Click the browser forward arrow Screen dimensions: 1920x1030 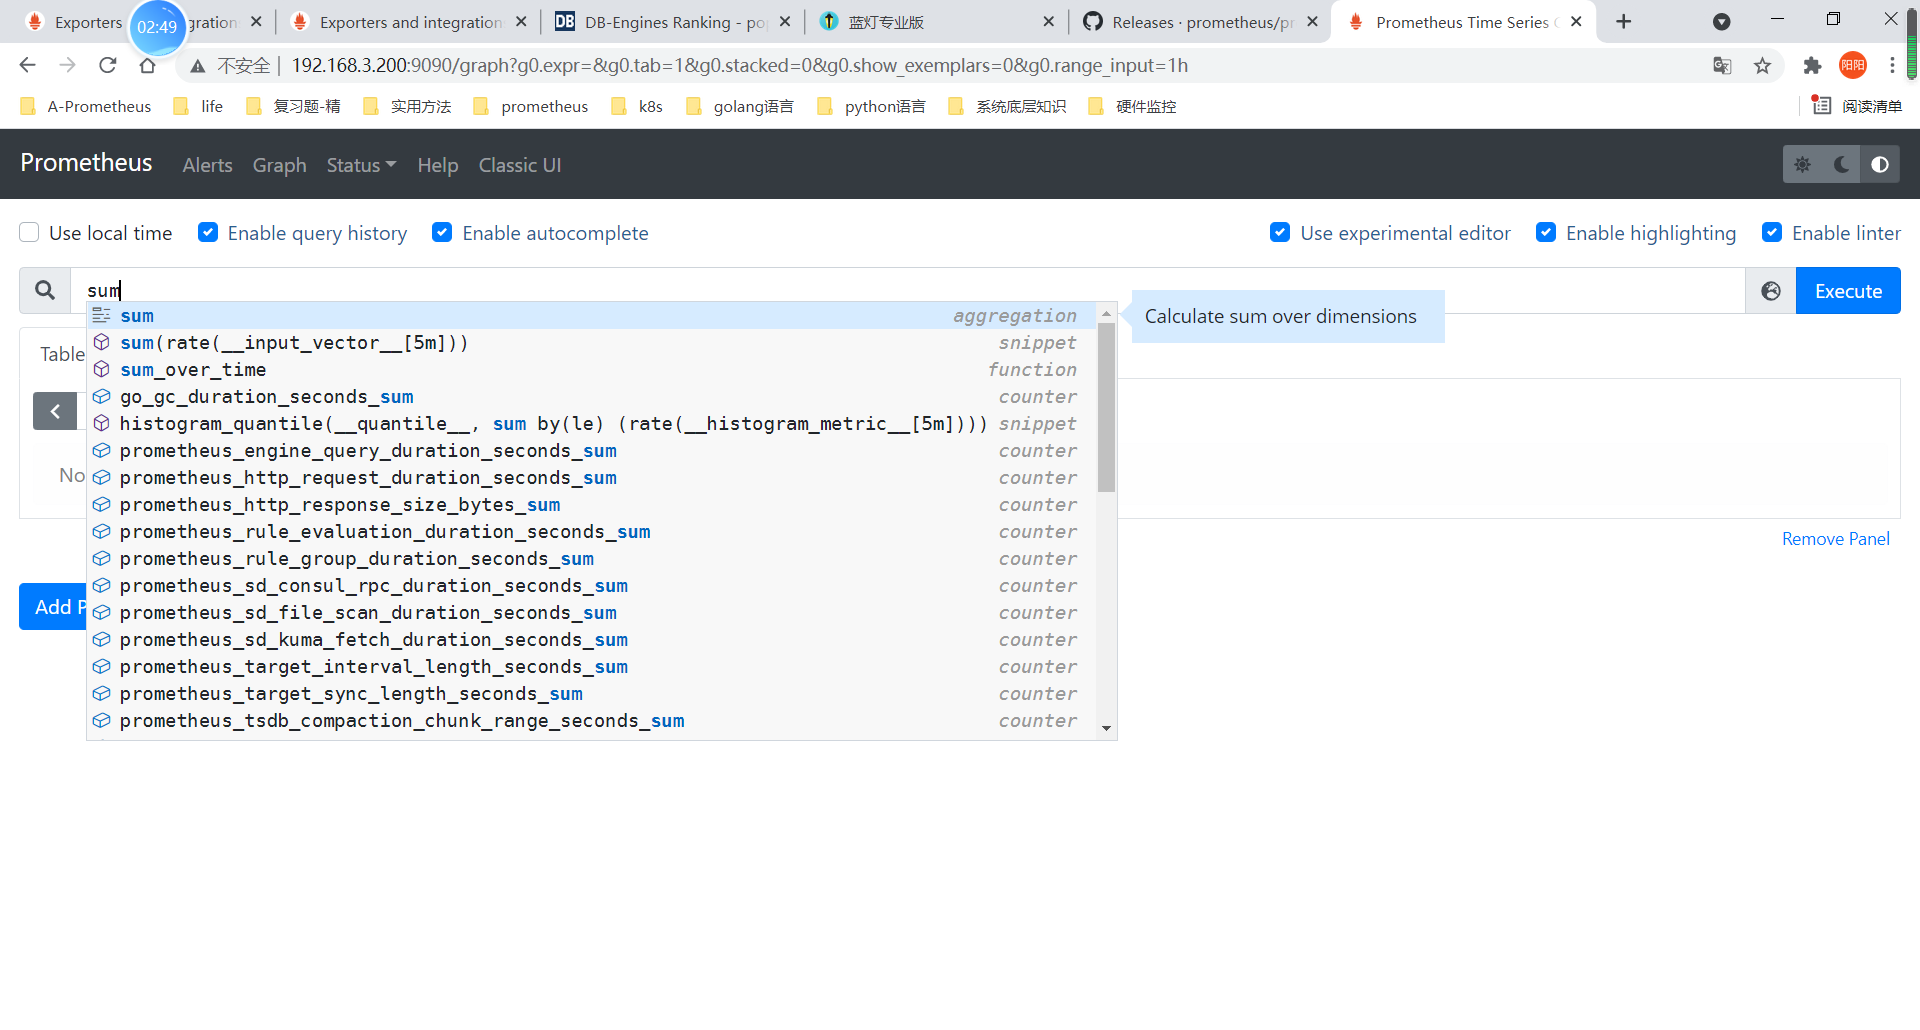pos(67,66)
